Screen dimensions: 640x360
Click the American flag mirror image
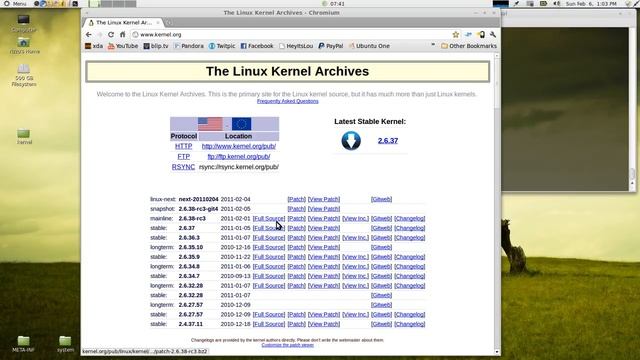[210, 124]
